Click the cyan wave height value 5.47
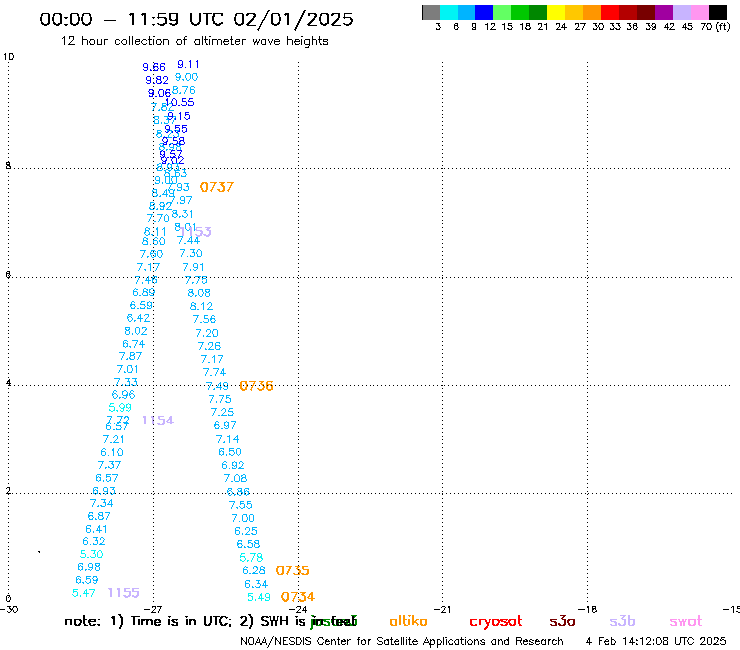This screenshot has width=740, height=650. 84,593
